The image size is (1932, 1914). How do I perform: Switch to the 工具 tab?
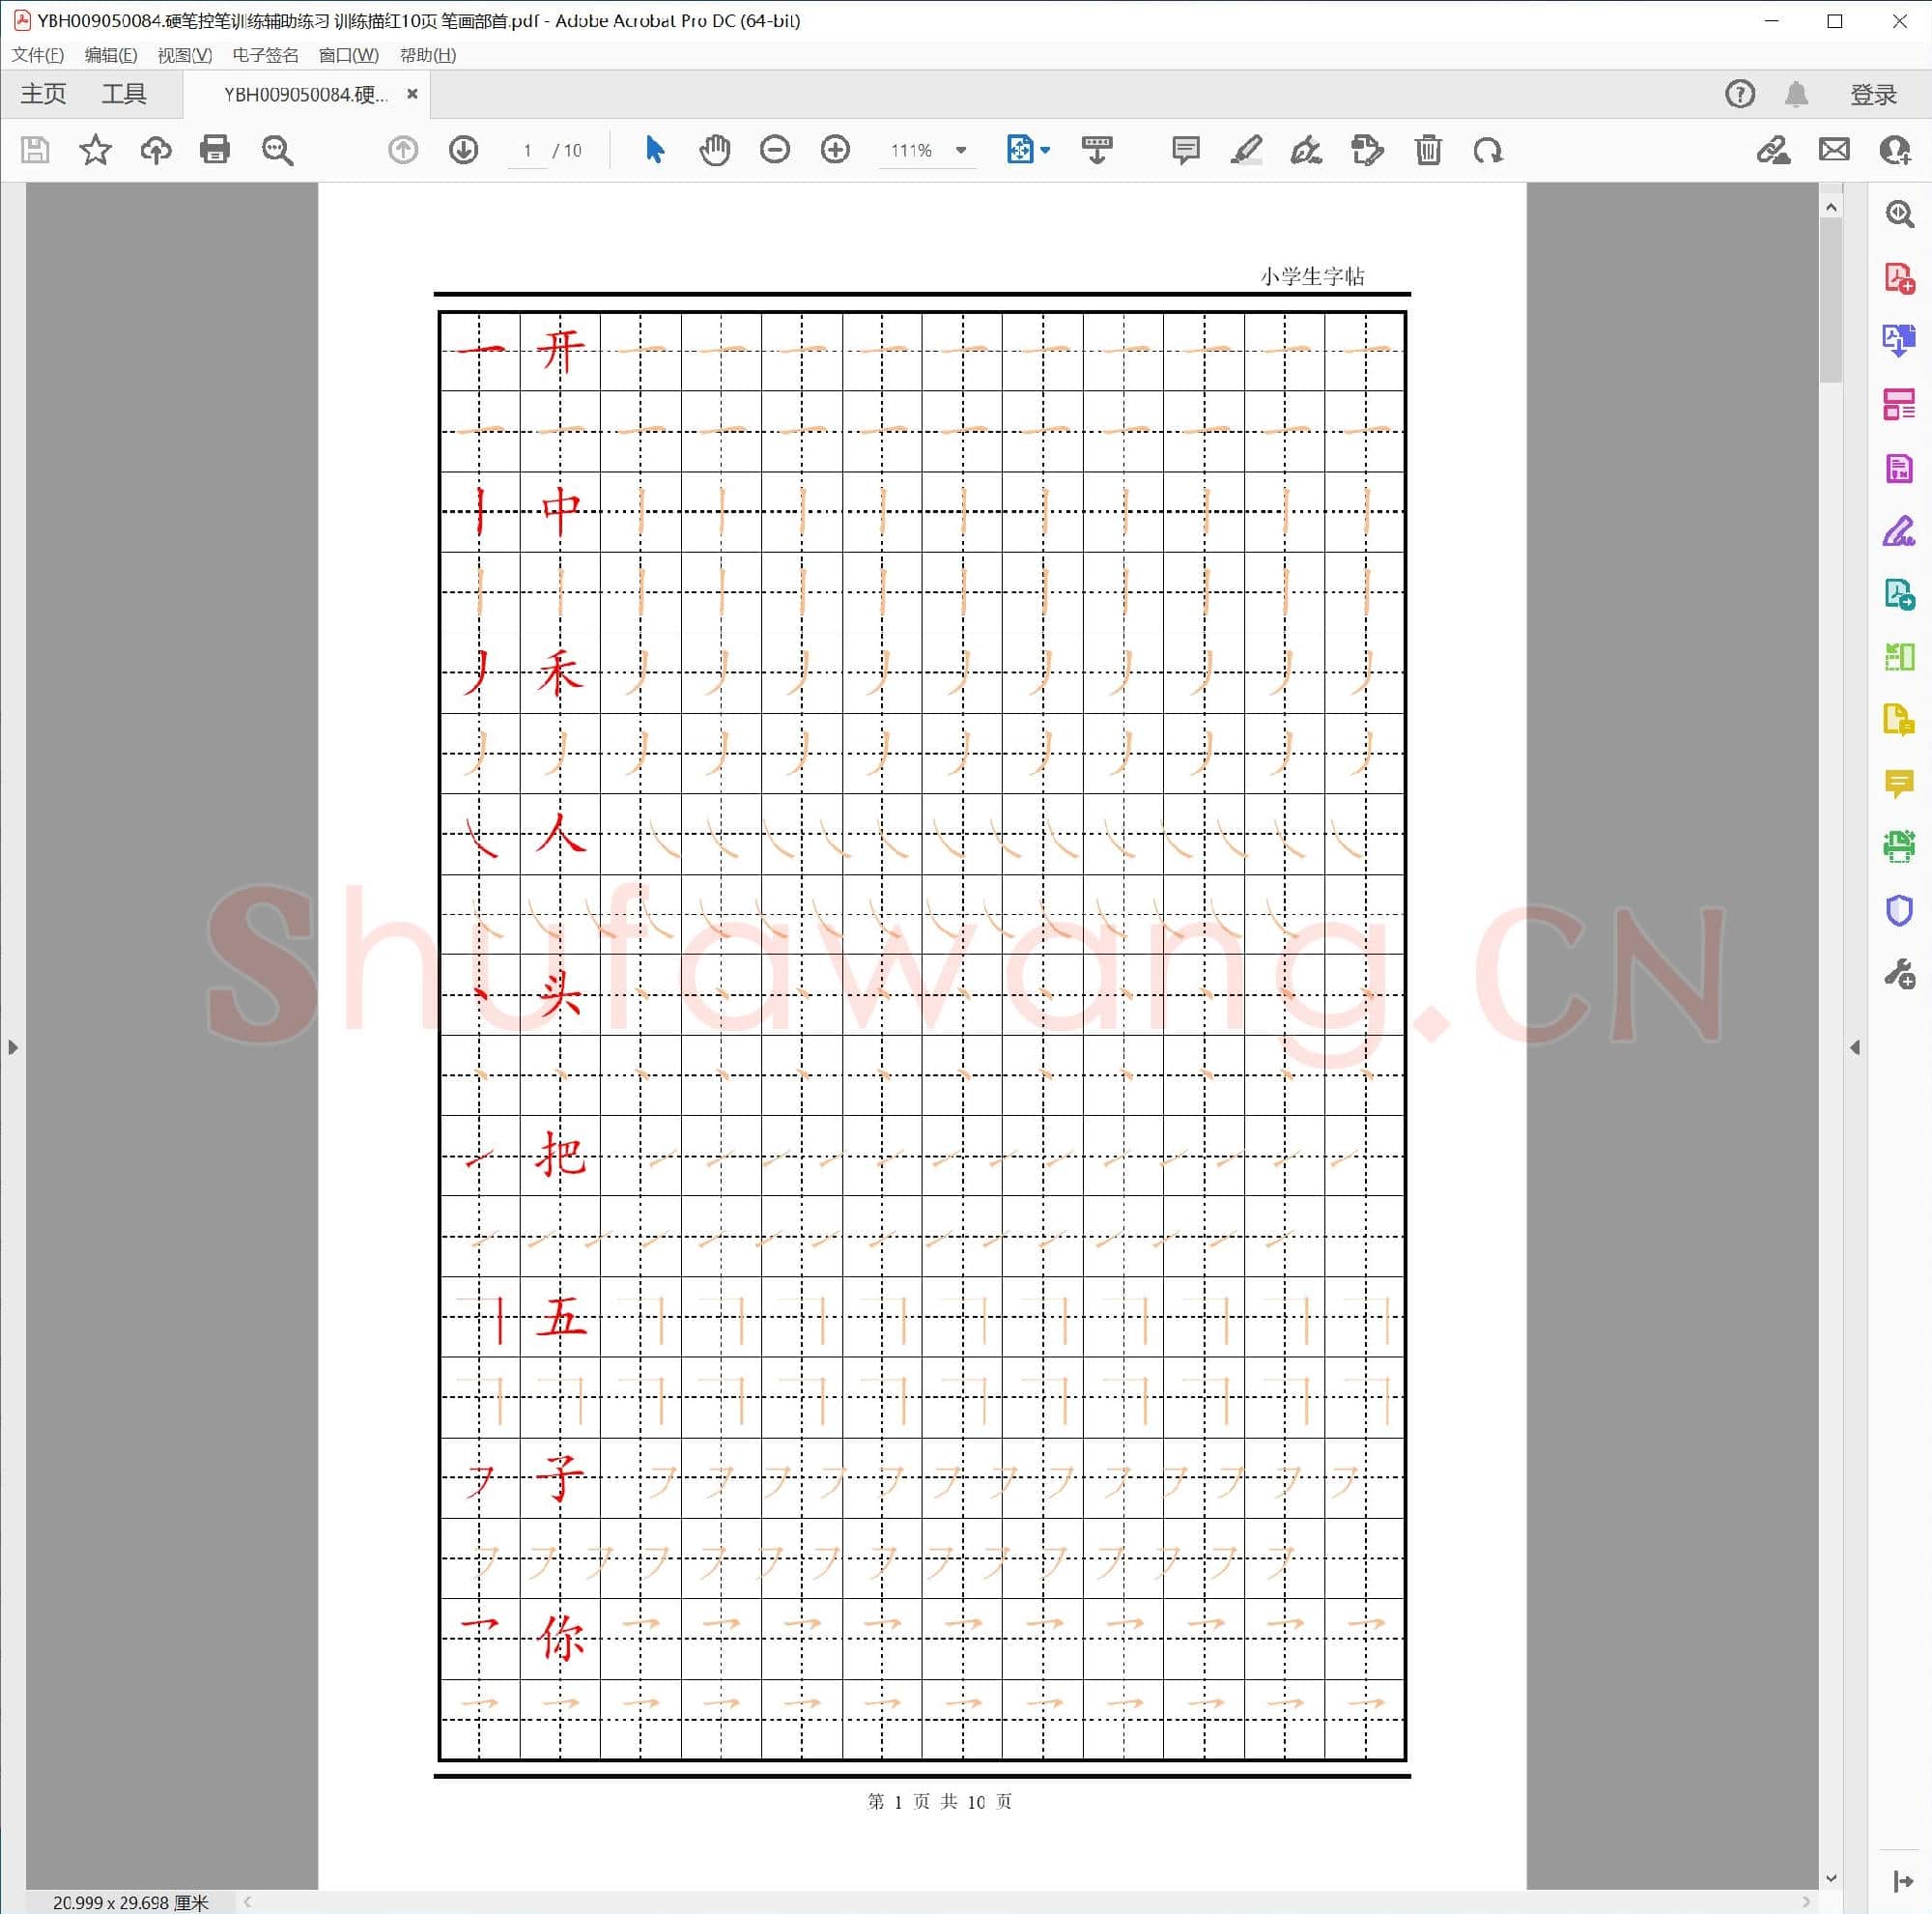tap(124, 94)
